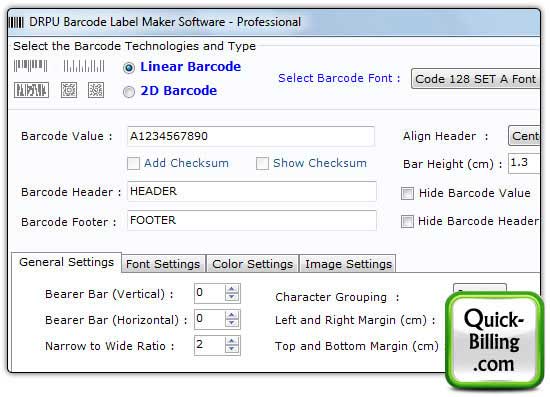550x397 pixels.
Task: Click the barcode app icon in title bar
Action: (x=16, y=22)
